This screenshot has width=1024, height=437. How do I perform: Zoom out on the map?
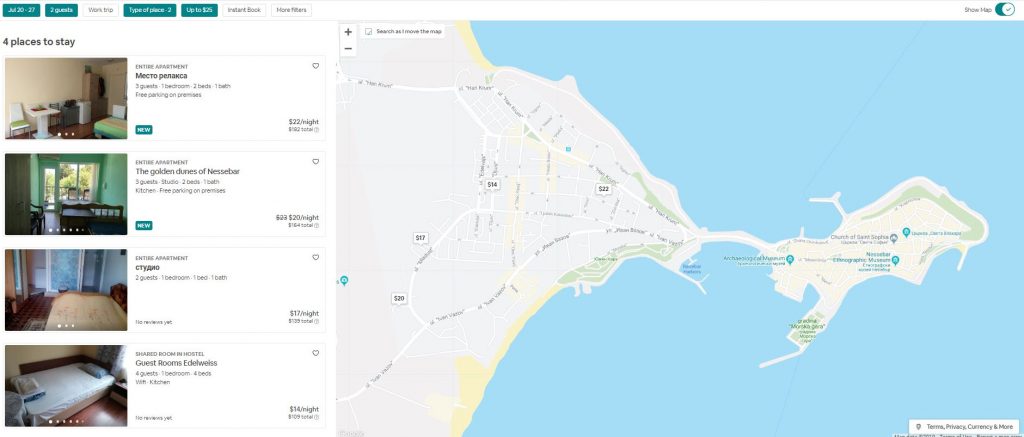click(348, 48)
